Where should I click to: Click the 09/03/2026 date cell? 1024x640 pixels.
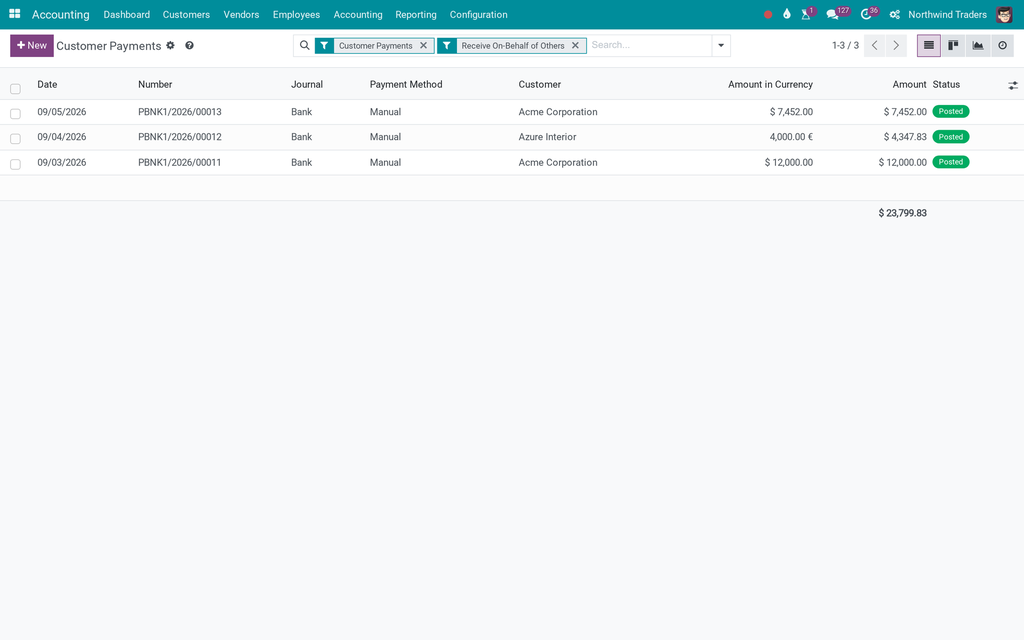[61, 163]
